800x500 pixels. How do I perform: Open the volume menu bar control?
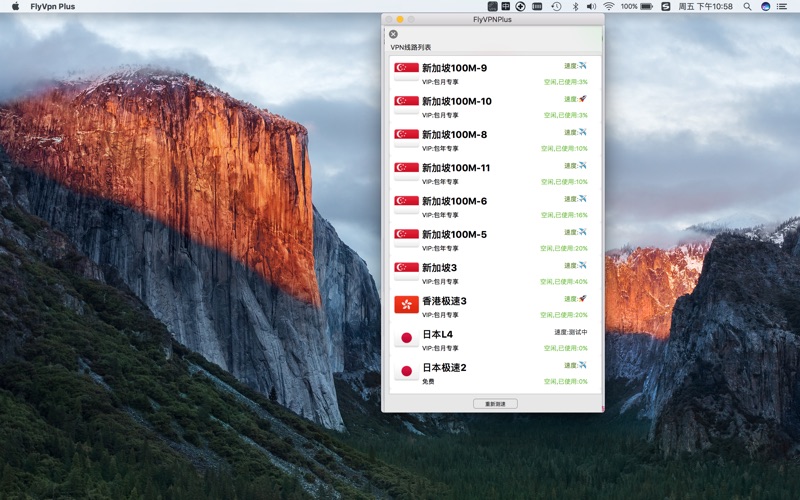(x=591, y=7)
